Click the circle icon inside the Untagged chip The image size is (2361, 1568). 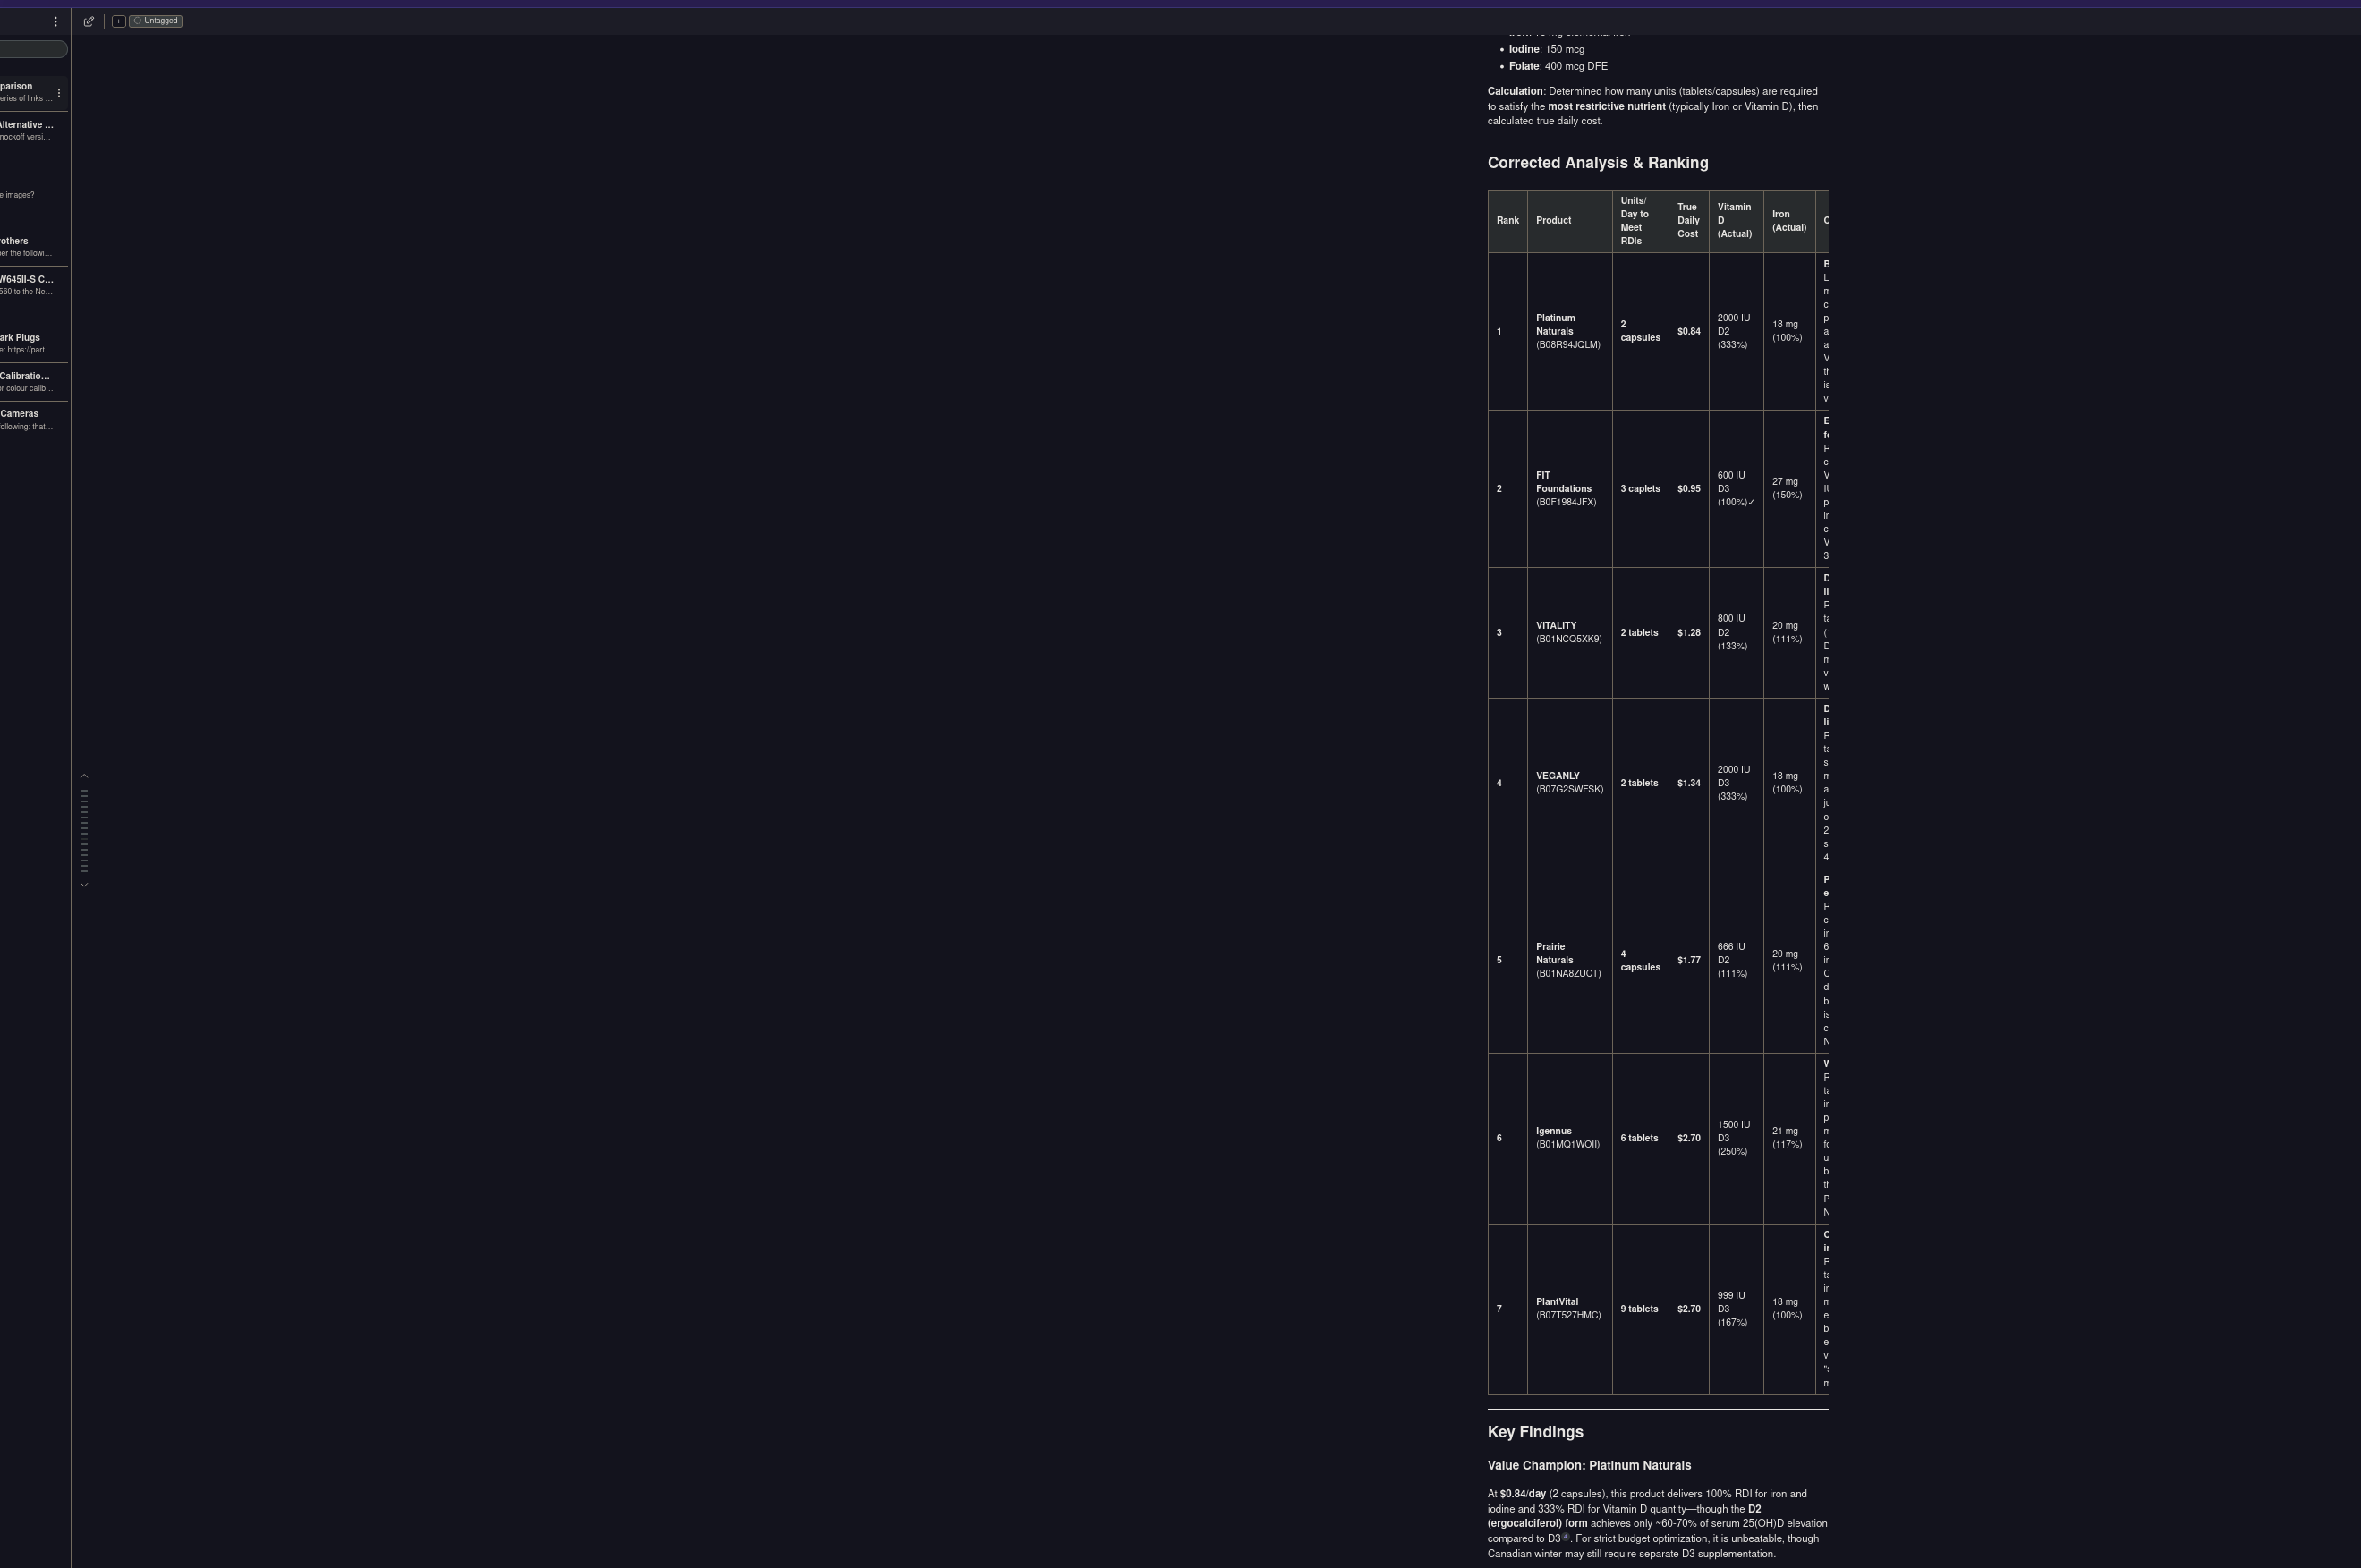pyautogui.click(x=138, y=20)
